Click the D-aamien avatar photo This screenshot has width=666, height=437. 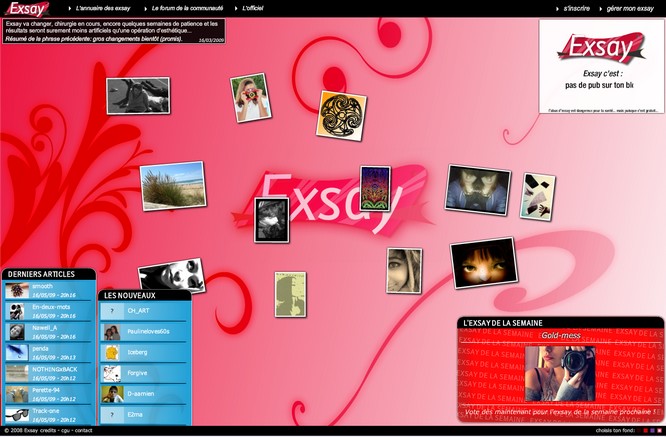112,394
